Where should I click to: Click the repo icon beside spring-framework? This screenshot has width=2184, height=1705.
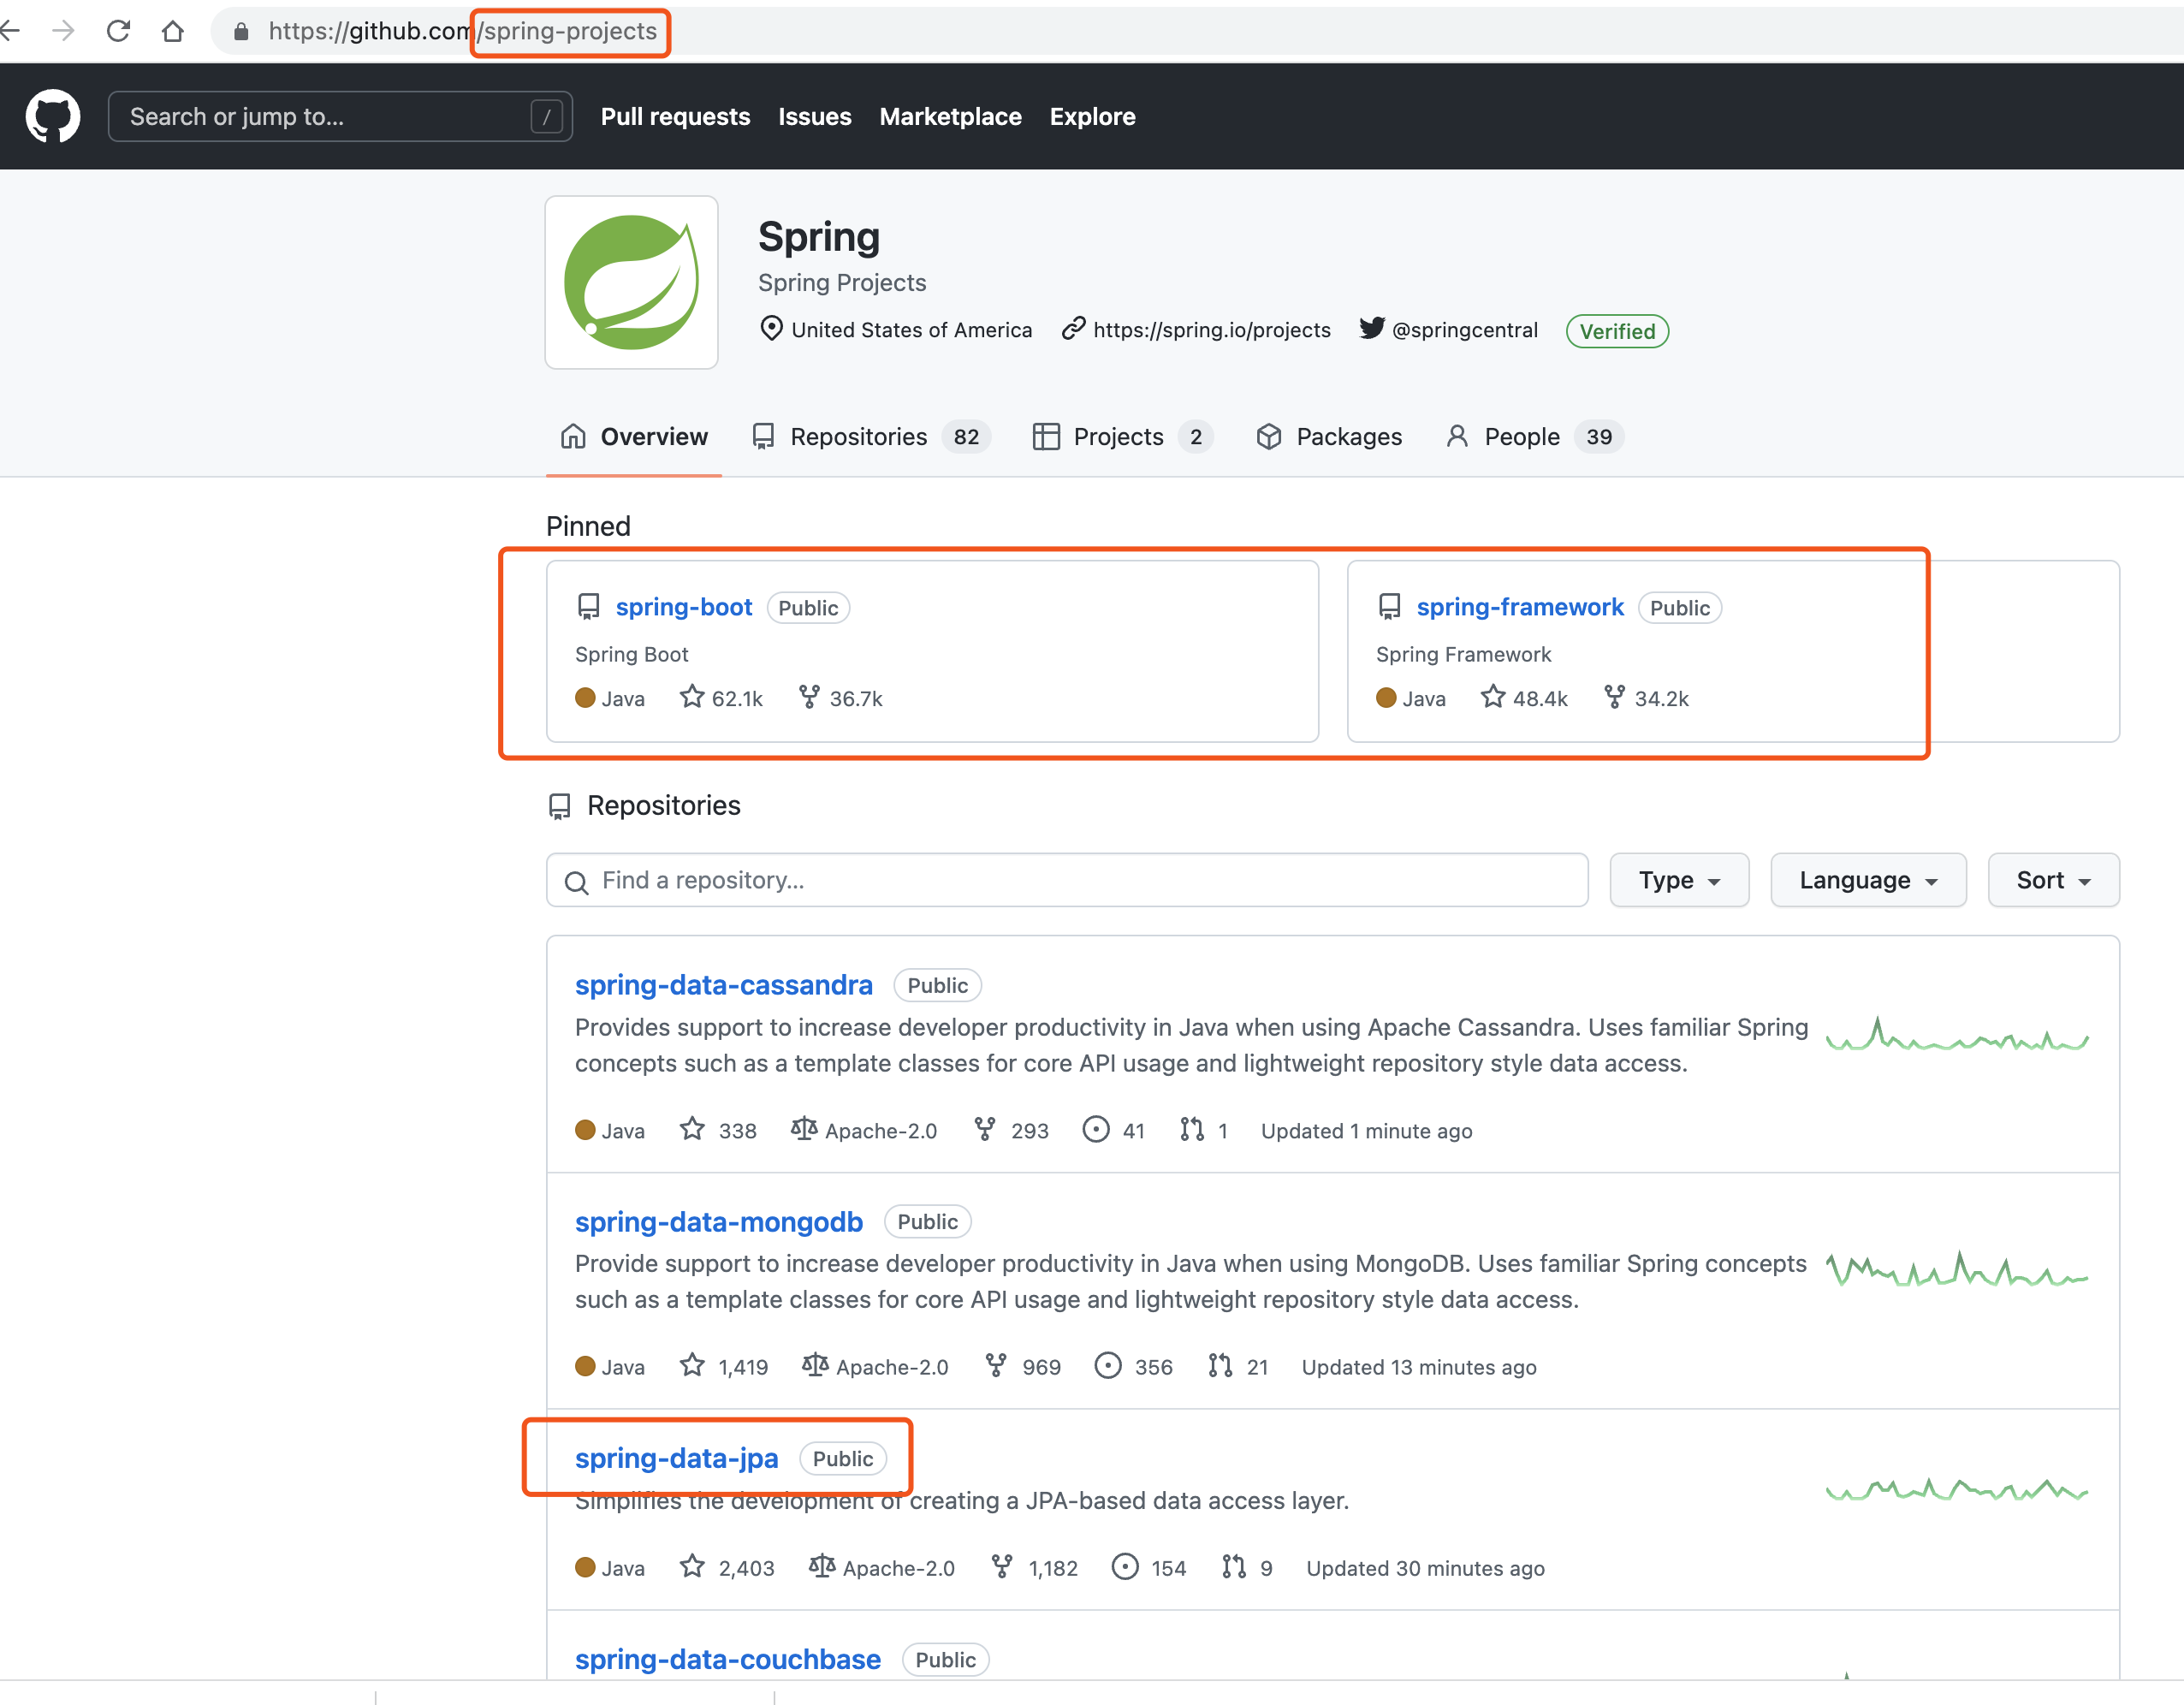[x=1390, y=607]
